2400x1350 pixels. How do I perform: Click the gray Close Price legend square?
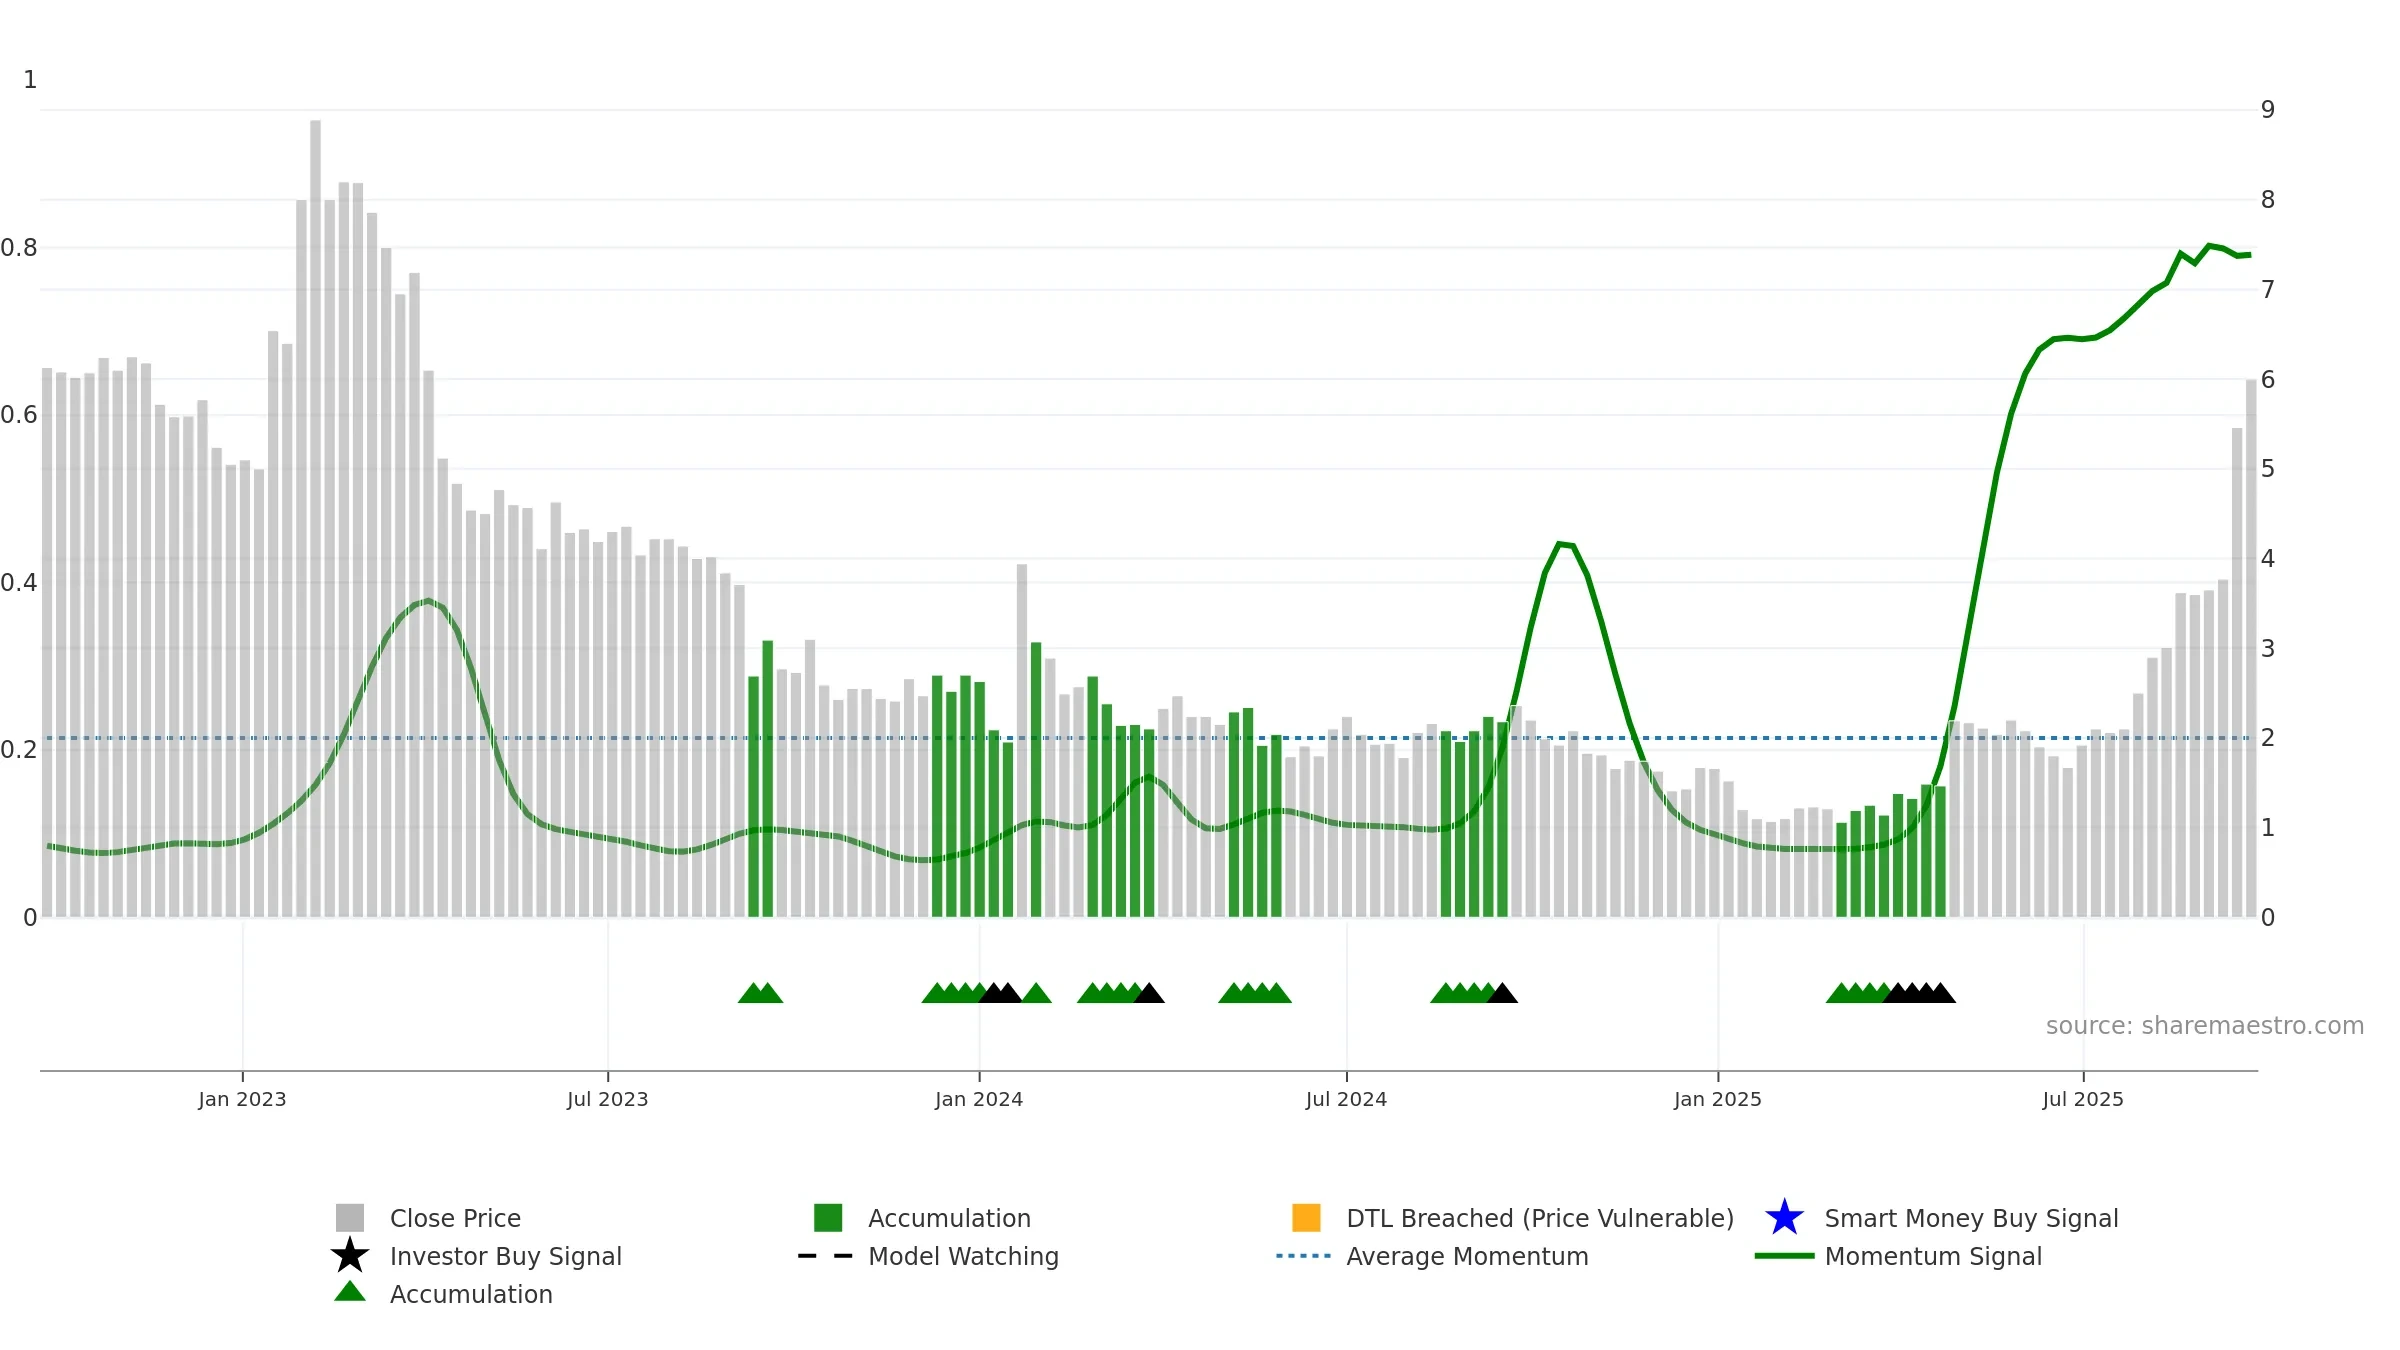tap(350, 1218)
